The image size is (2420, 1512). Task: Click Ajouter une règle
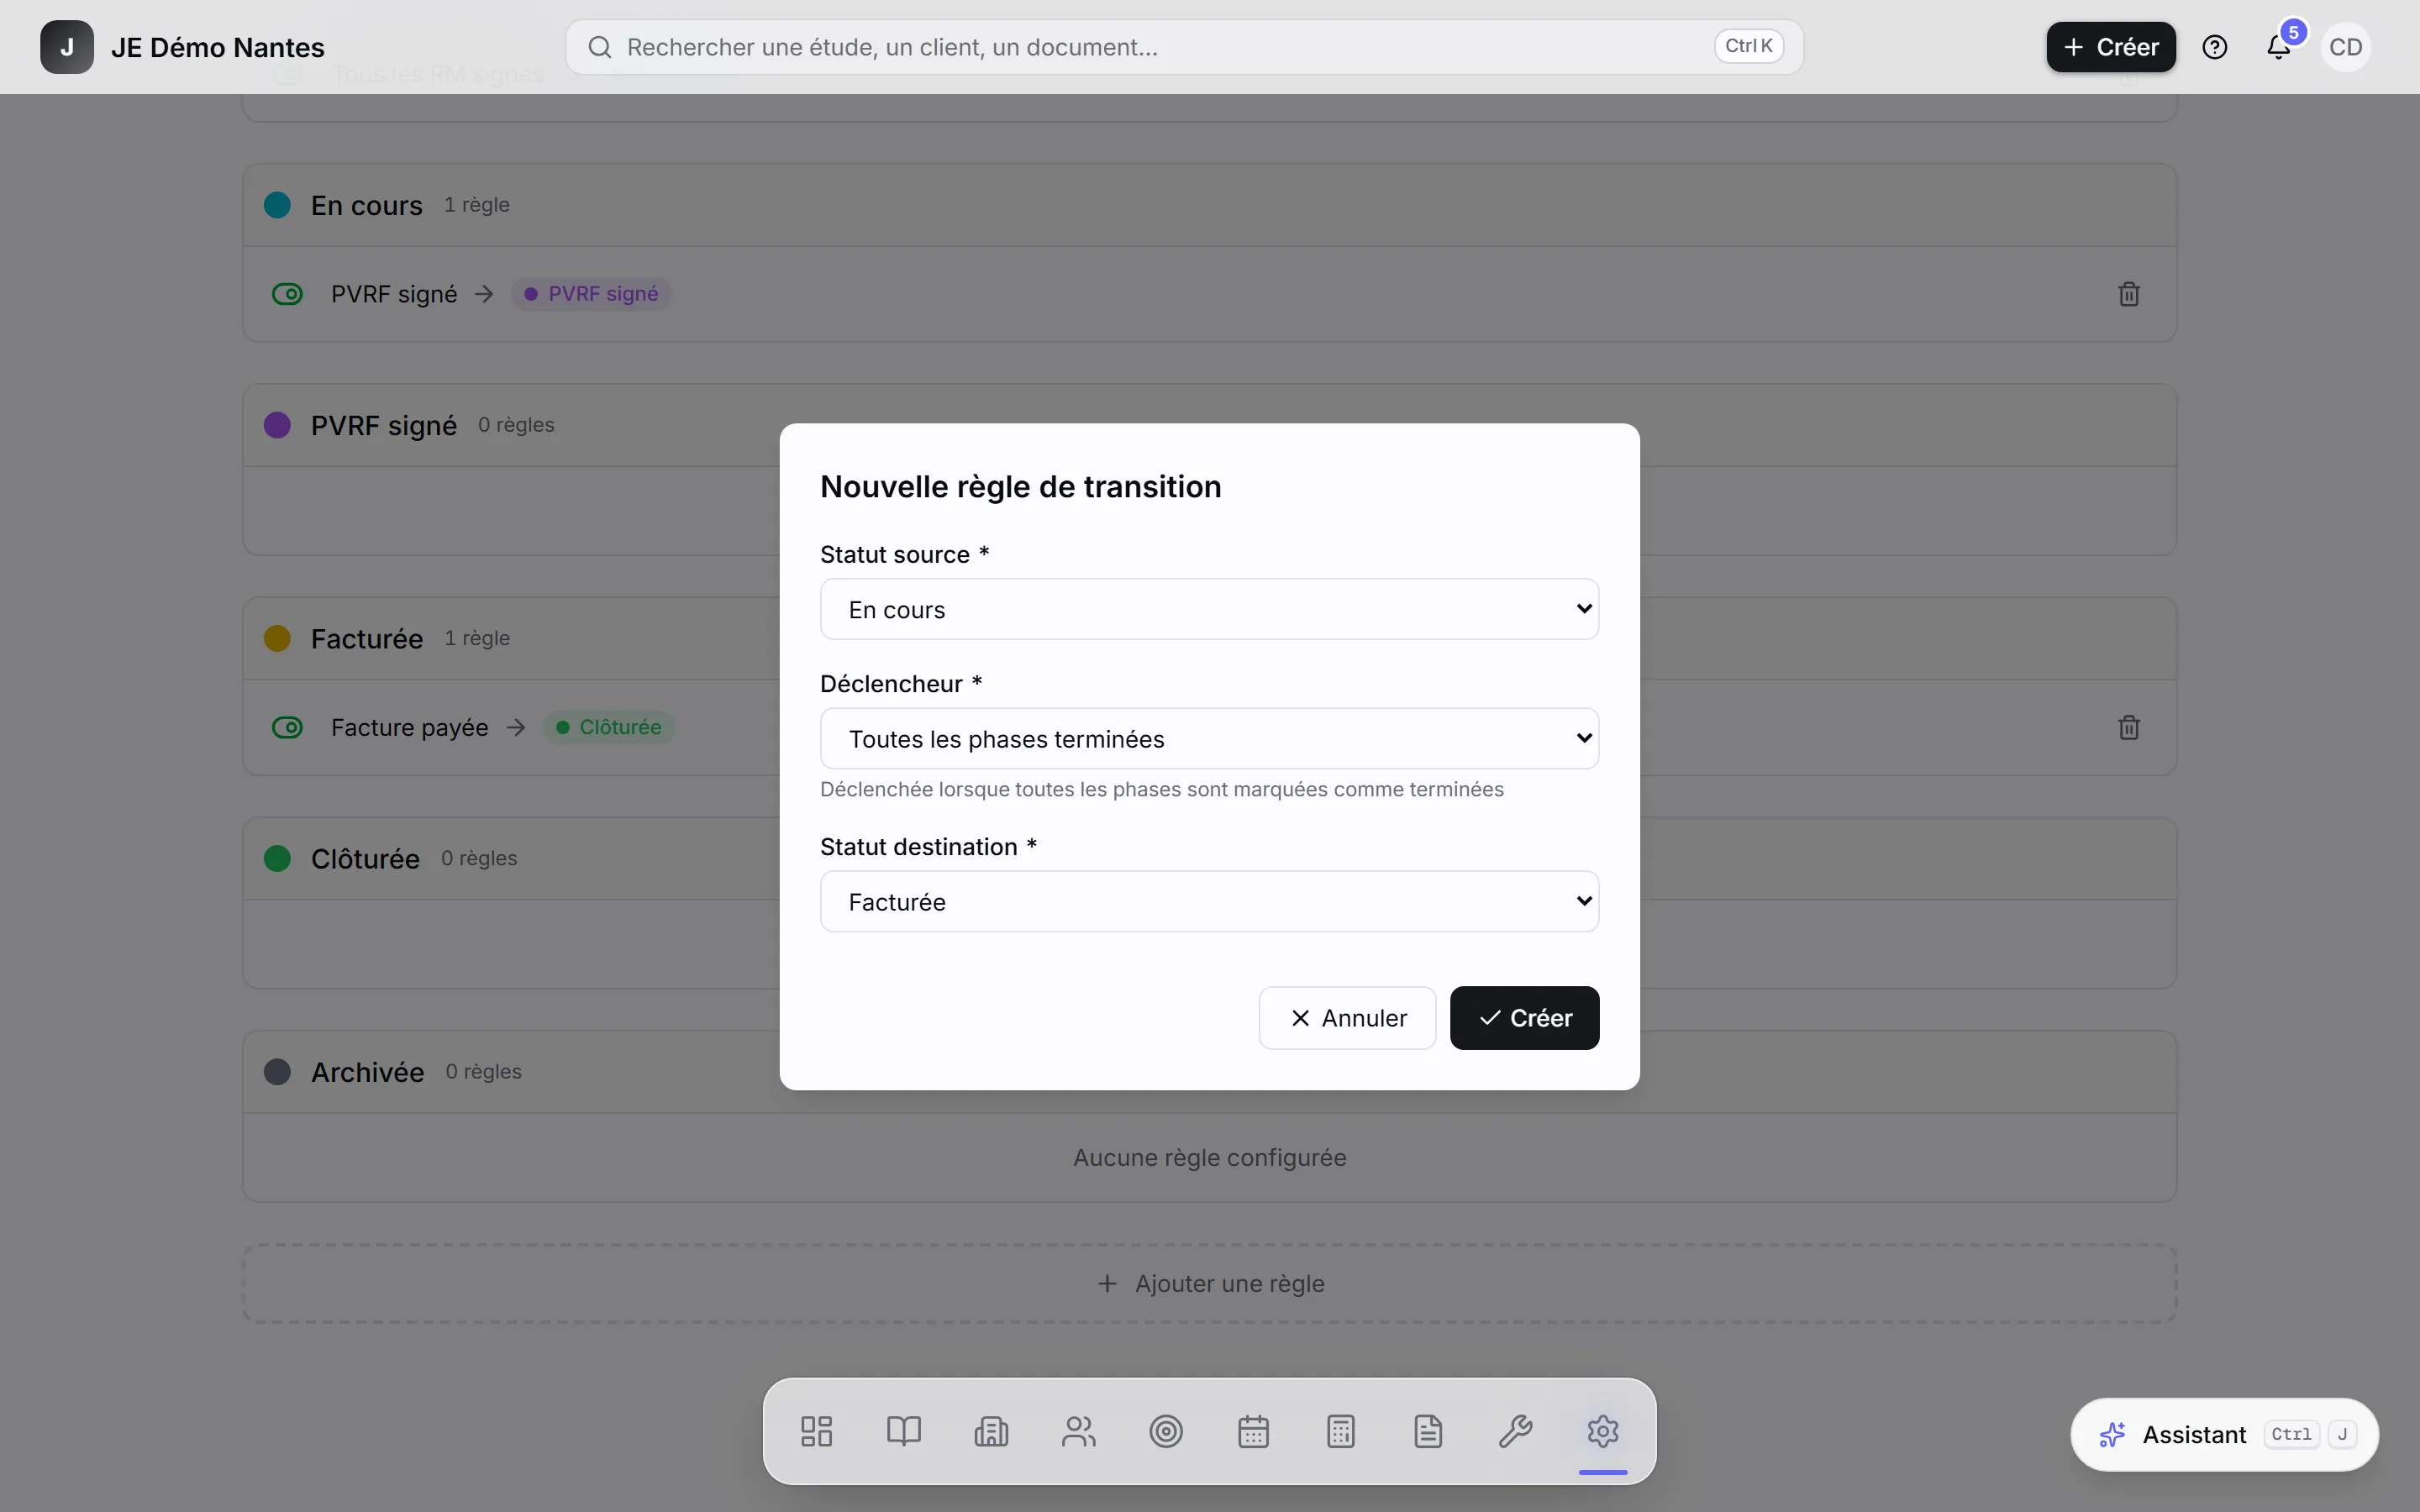pyautogui.click(x=1209, y=1284)
